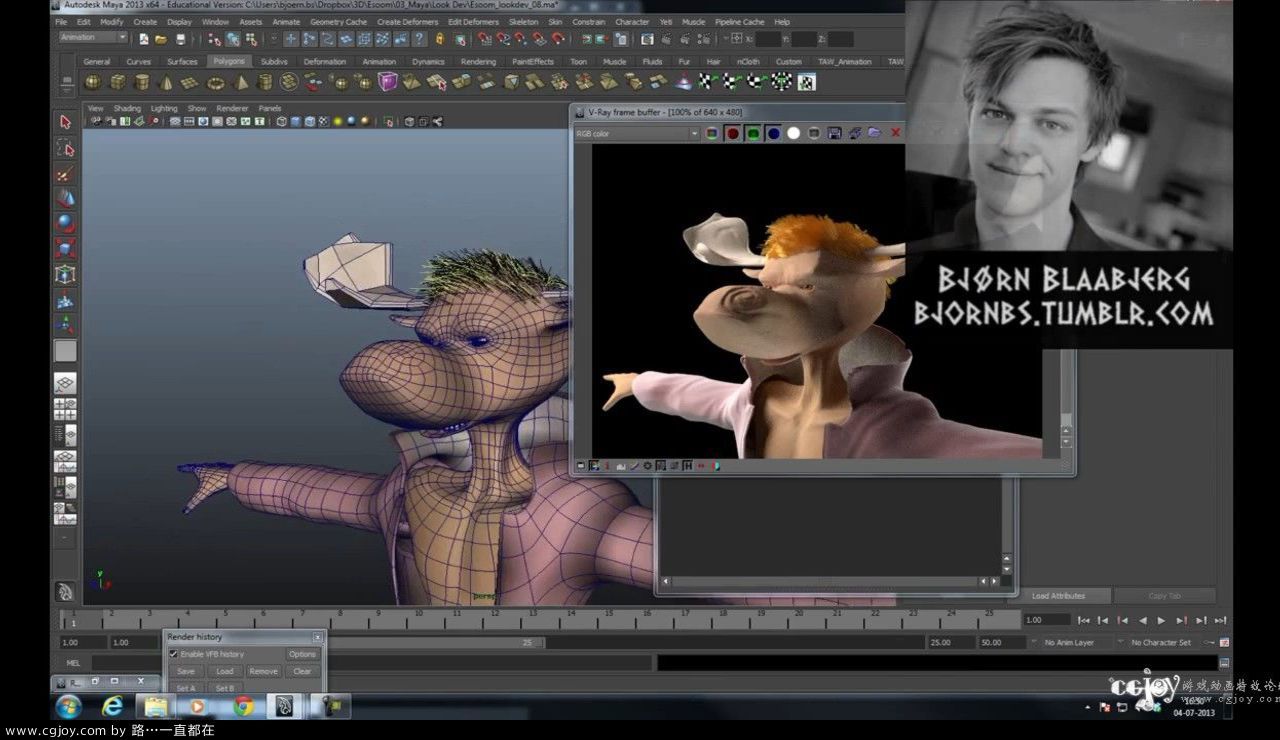Toggle alpha white circle in V-Ray buffer
Screen dimensions: 1280x740
[794, 133]
